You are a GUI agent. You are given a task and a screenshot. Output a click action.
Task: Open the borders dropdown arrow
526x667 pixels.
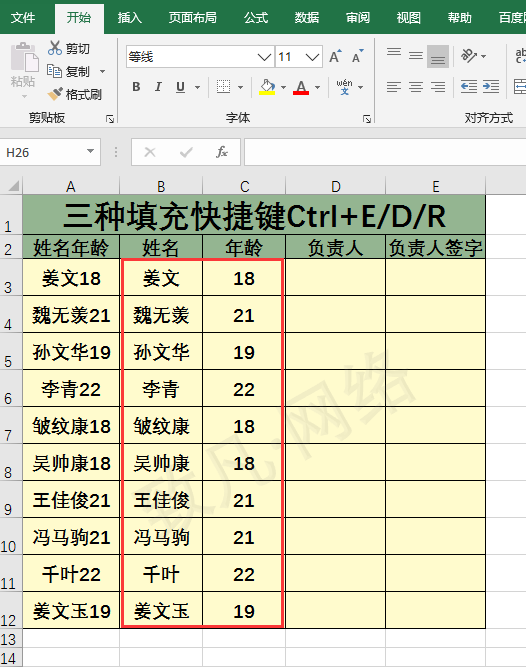click(240, 88)
